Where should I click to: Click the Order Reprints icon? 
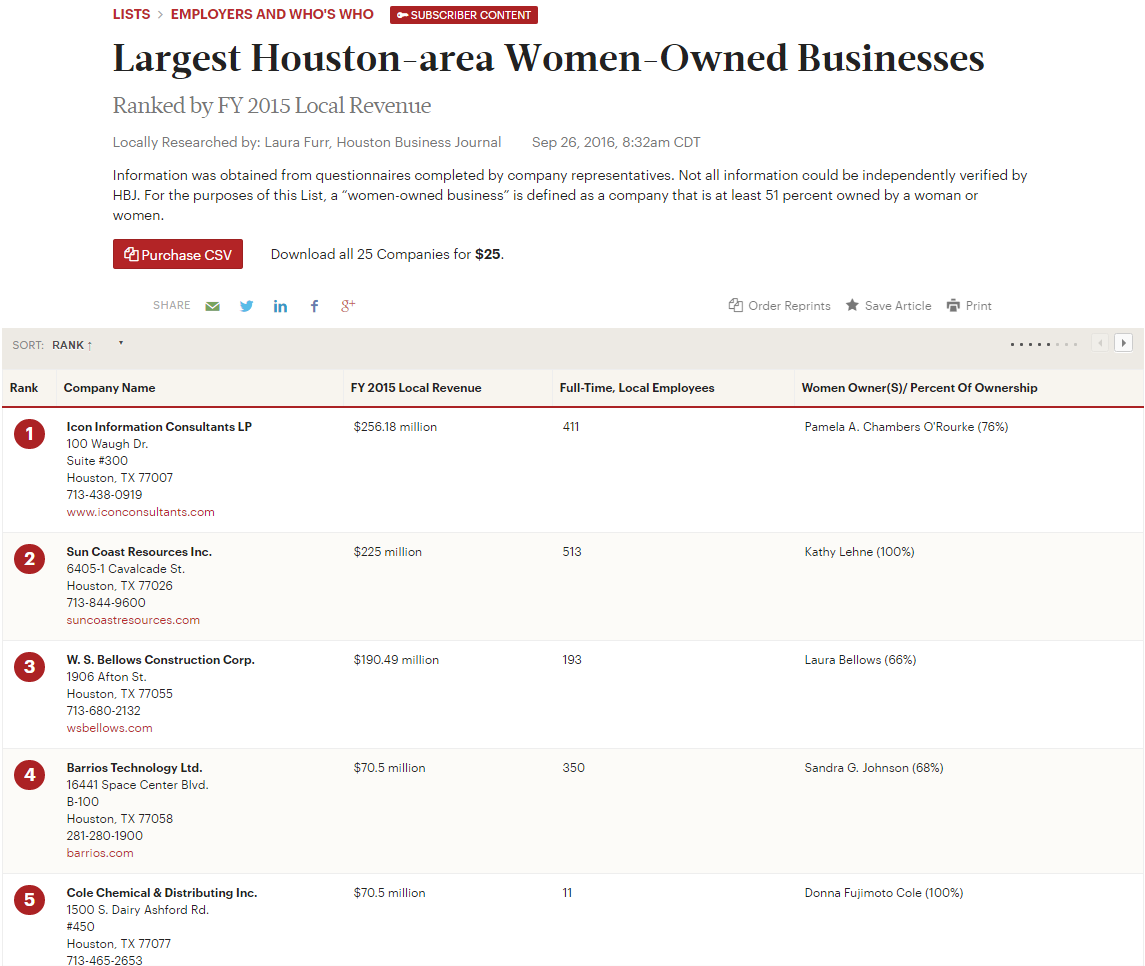[735, 305]
